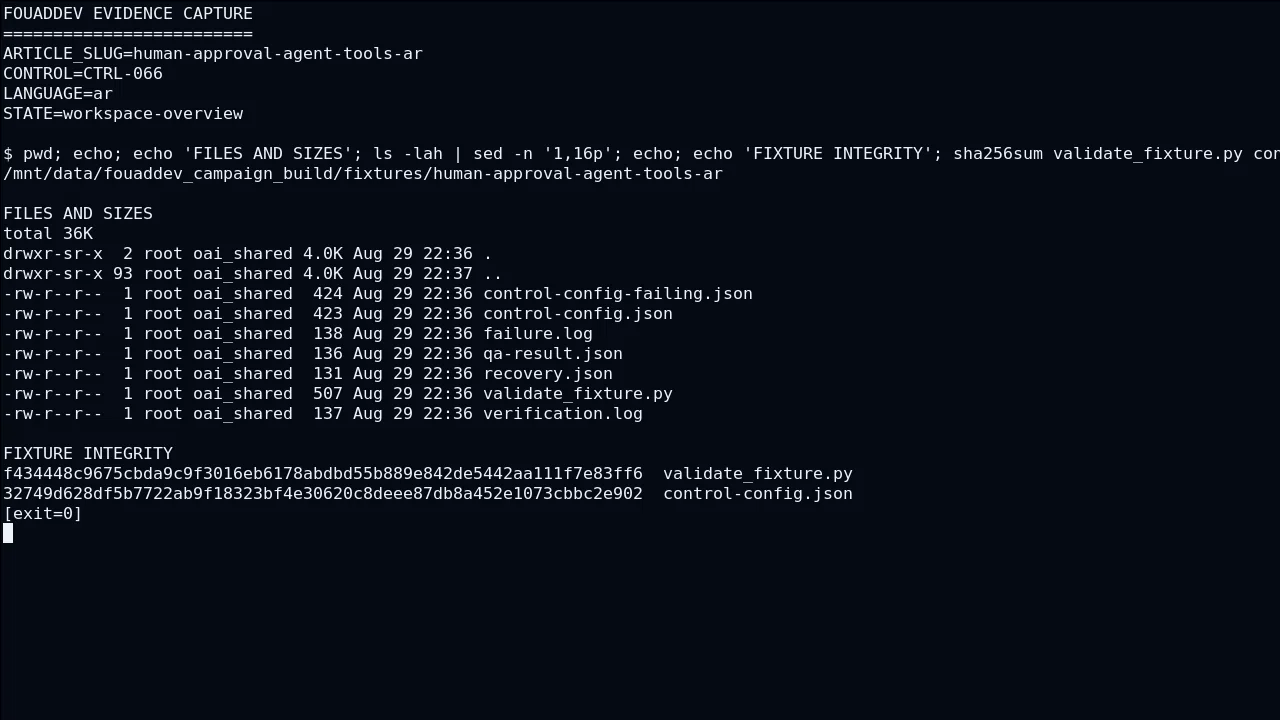Click the FIXTURE INTEGRITY heading
The image size is (1280, 720).
[x=88, y=453]
